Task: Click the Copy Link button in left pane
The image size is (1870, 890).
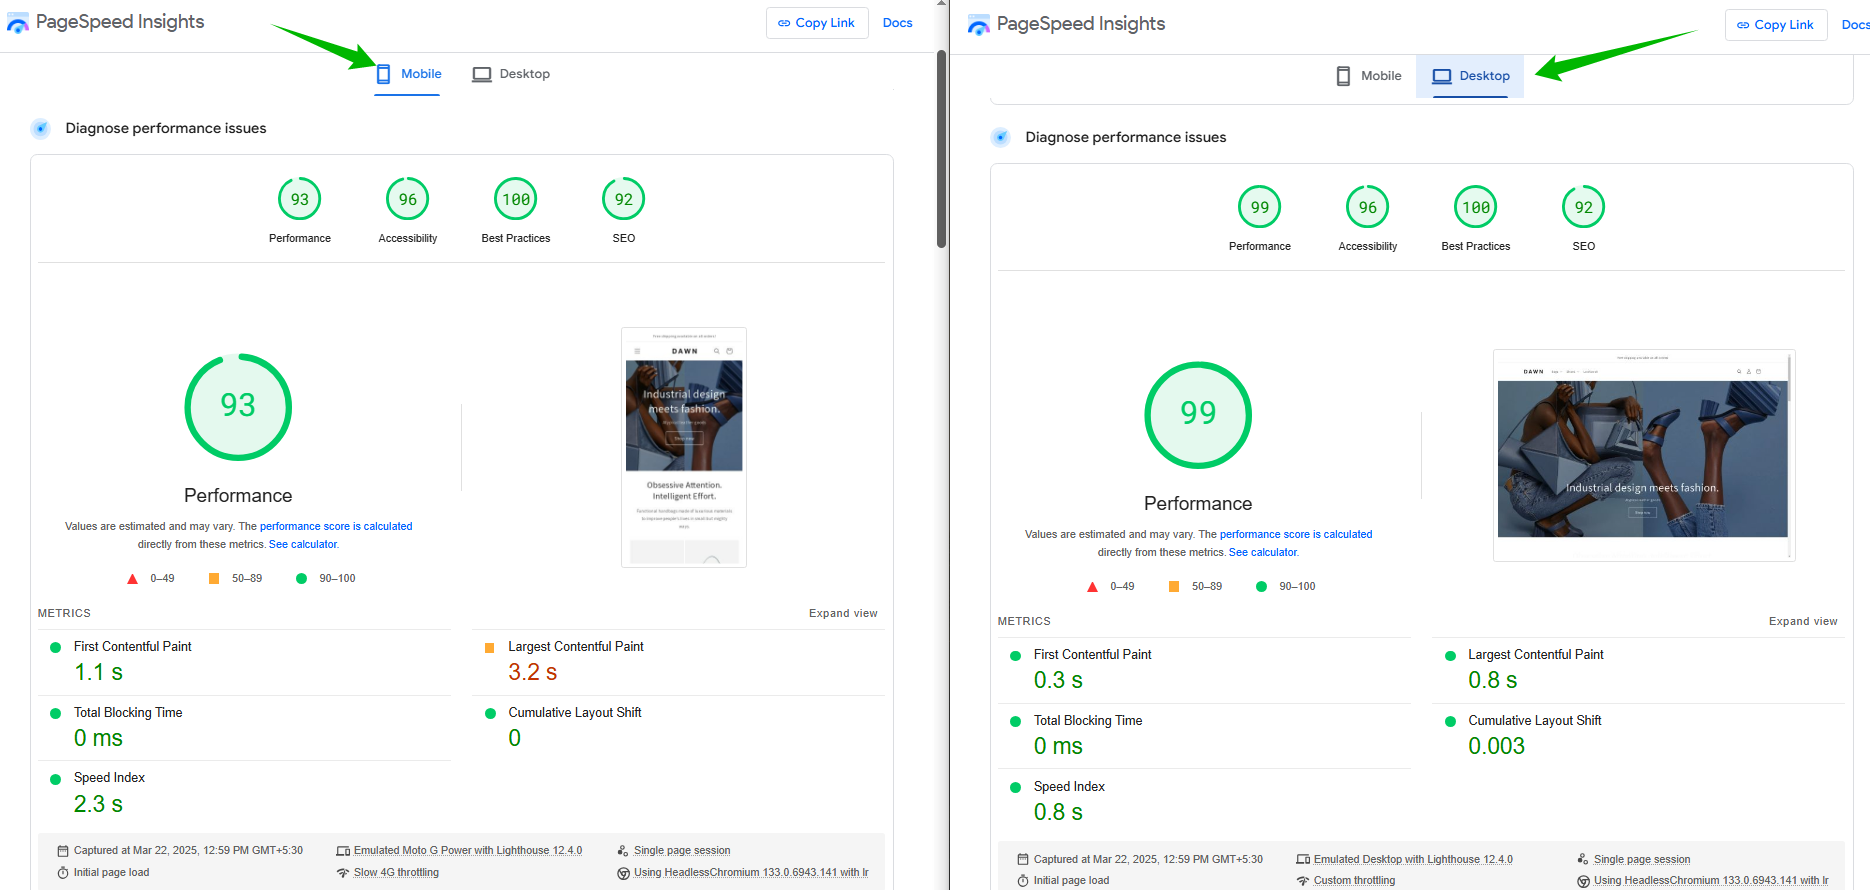Action: tap(817, 23)
